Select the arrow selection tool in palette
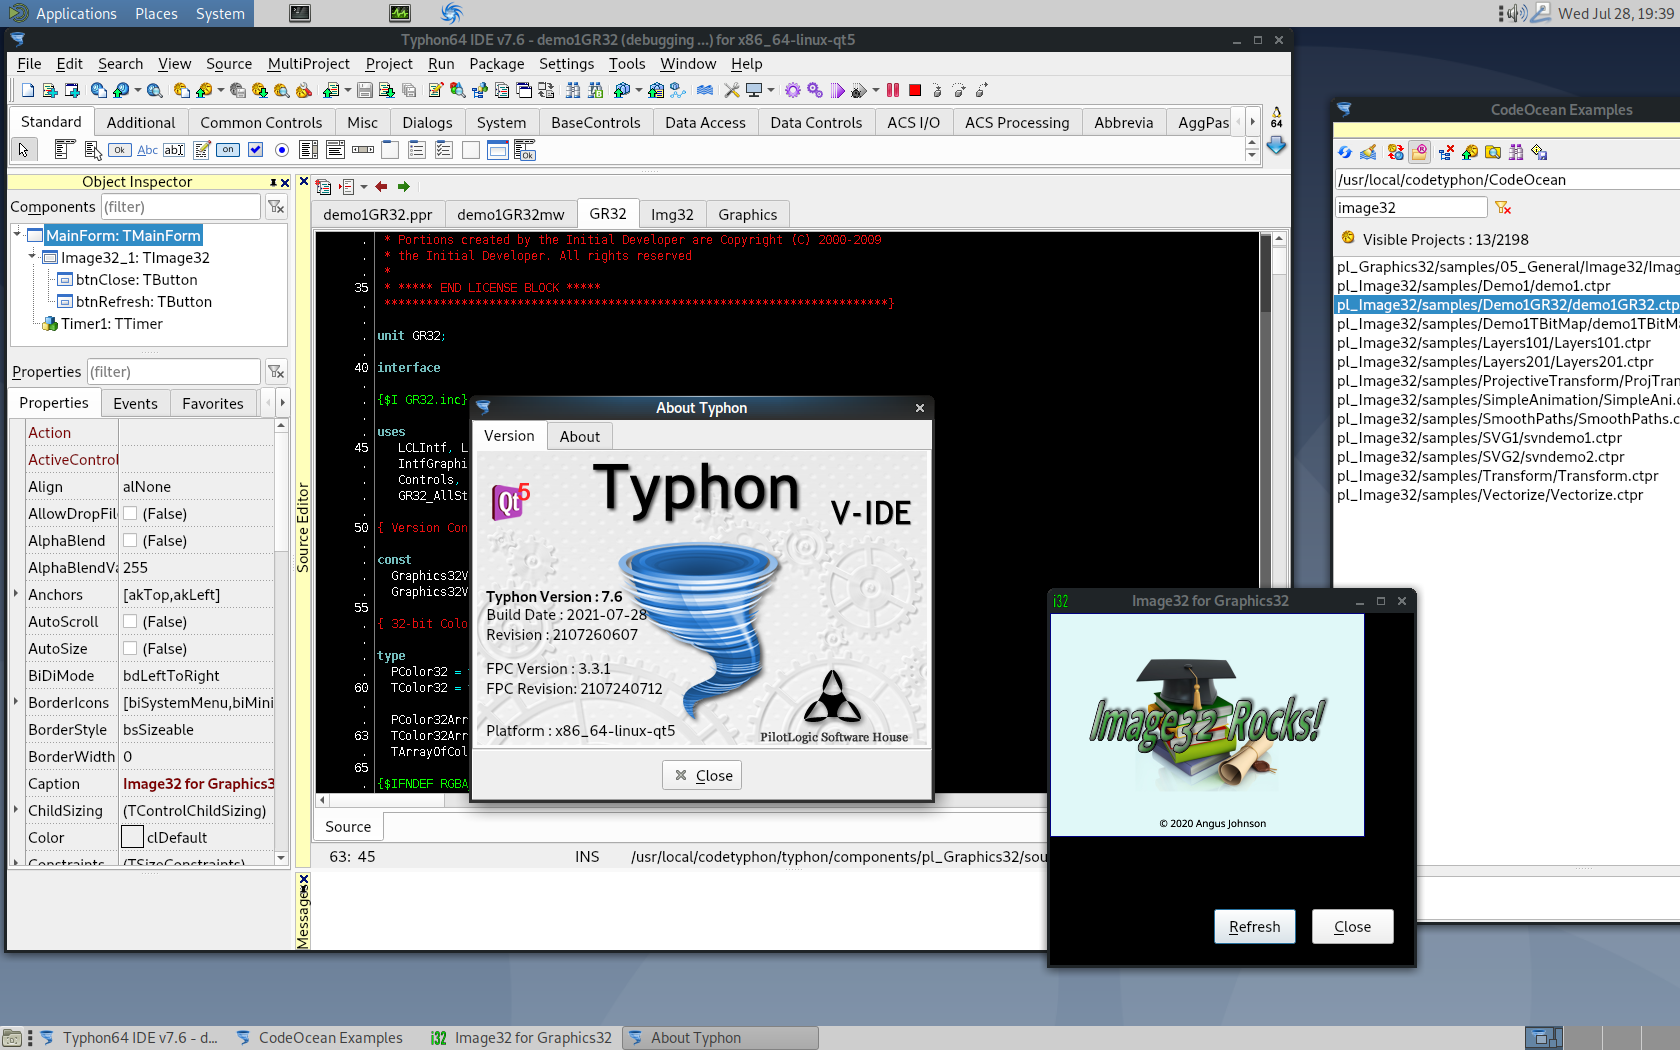The image size is (1680, 1050). click(23, 150)
